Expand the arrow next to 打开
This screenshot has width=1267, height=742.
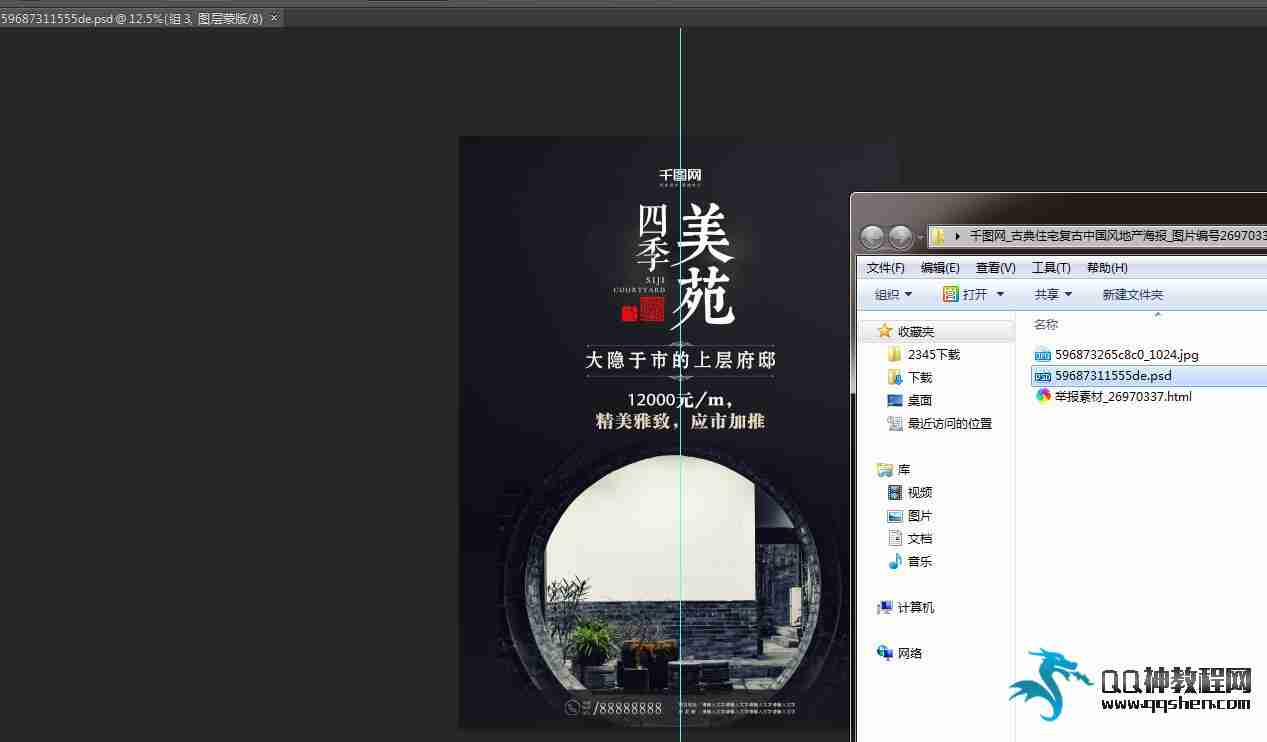click(x=1000, y=294)
